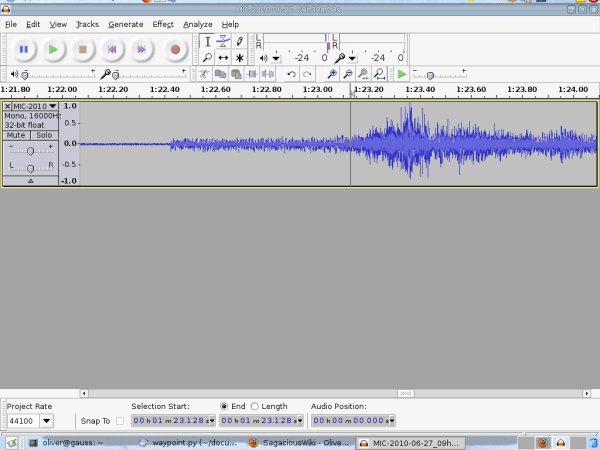The image size is (600, 450).
Task: Pick the Multi-tool asterisk icon
Action: pos(240,58)
